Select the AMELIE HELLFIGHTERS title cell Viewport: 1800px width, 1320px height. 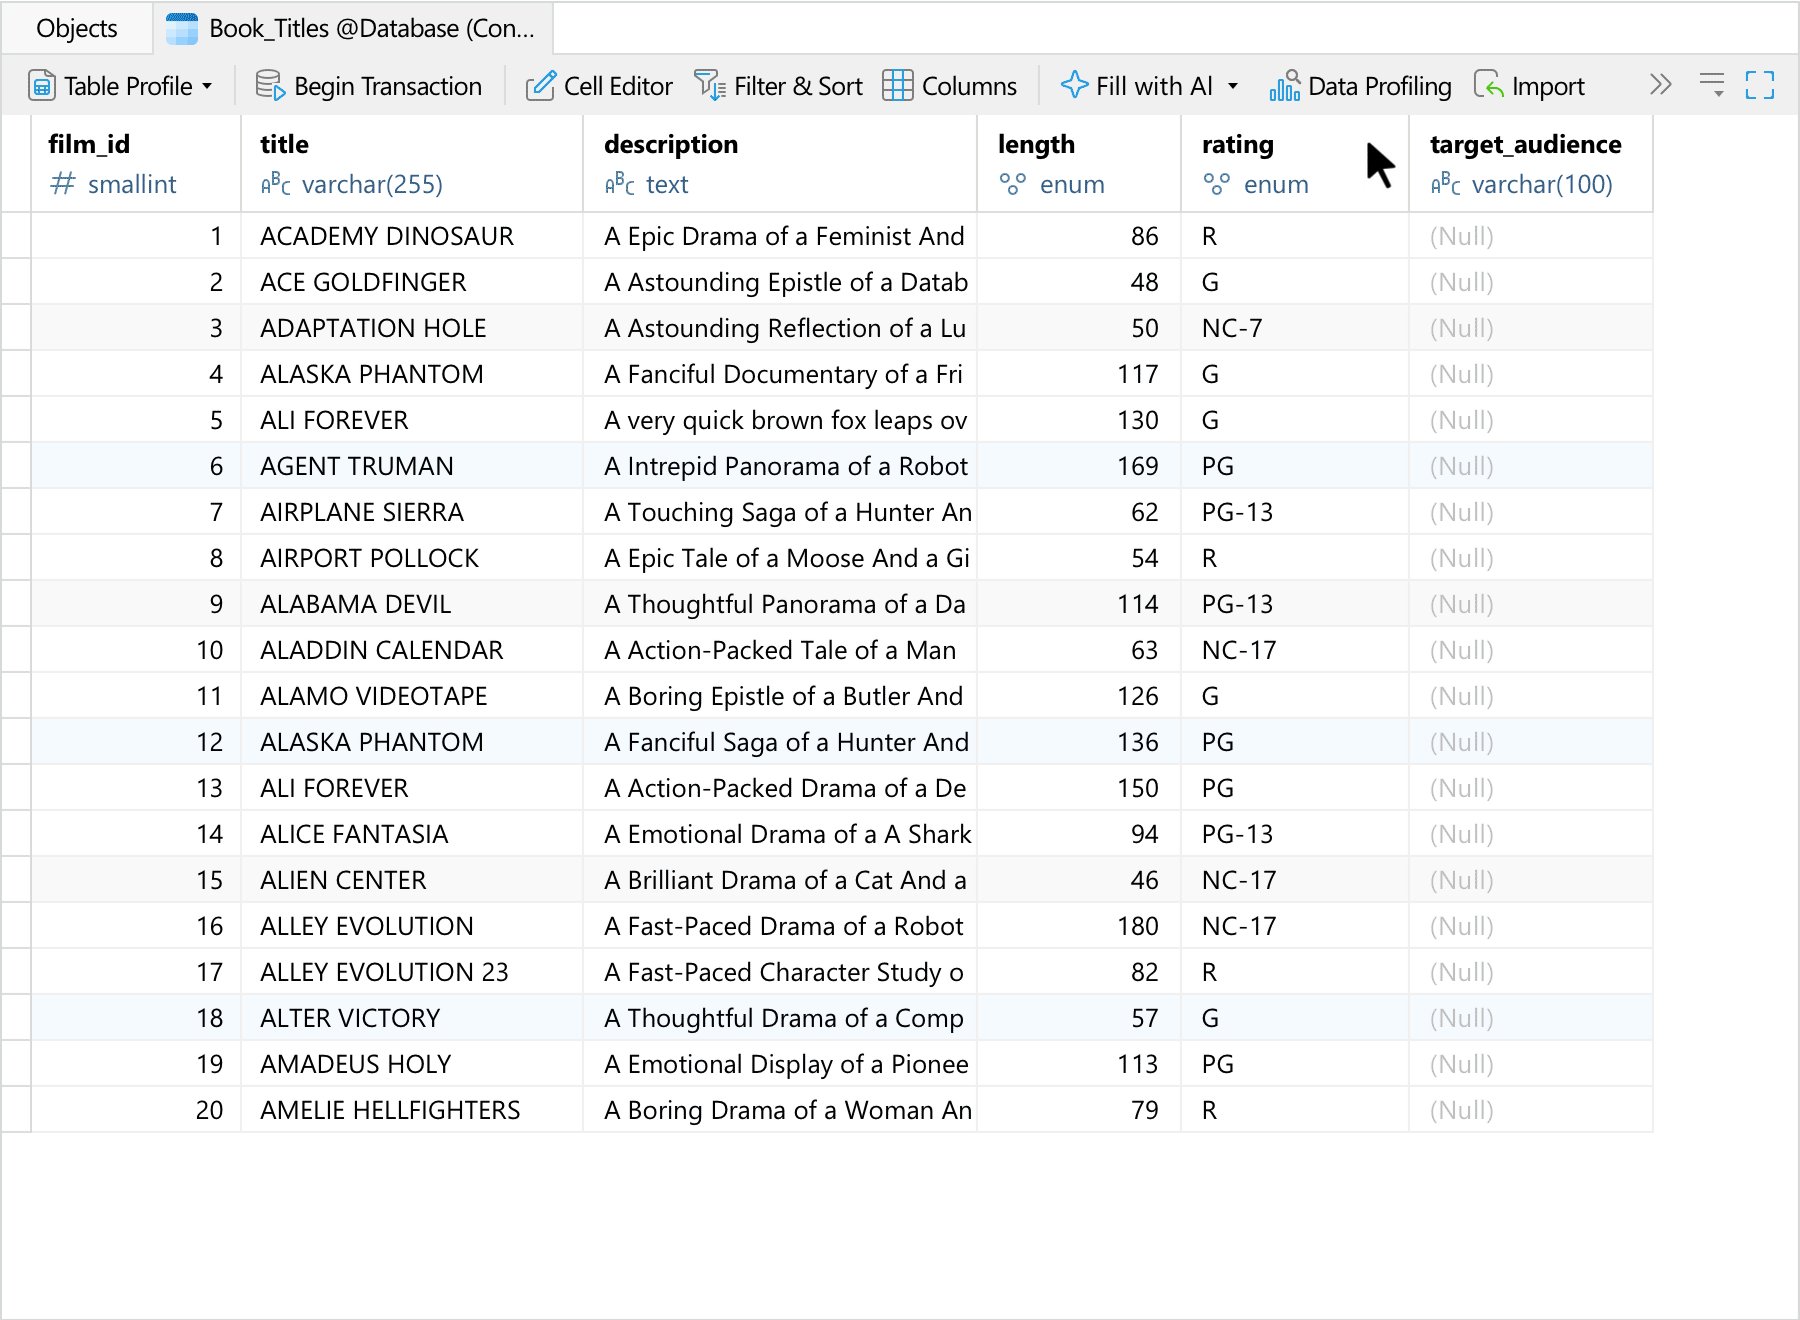[x=412, y=1110]
